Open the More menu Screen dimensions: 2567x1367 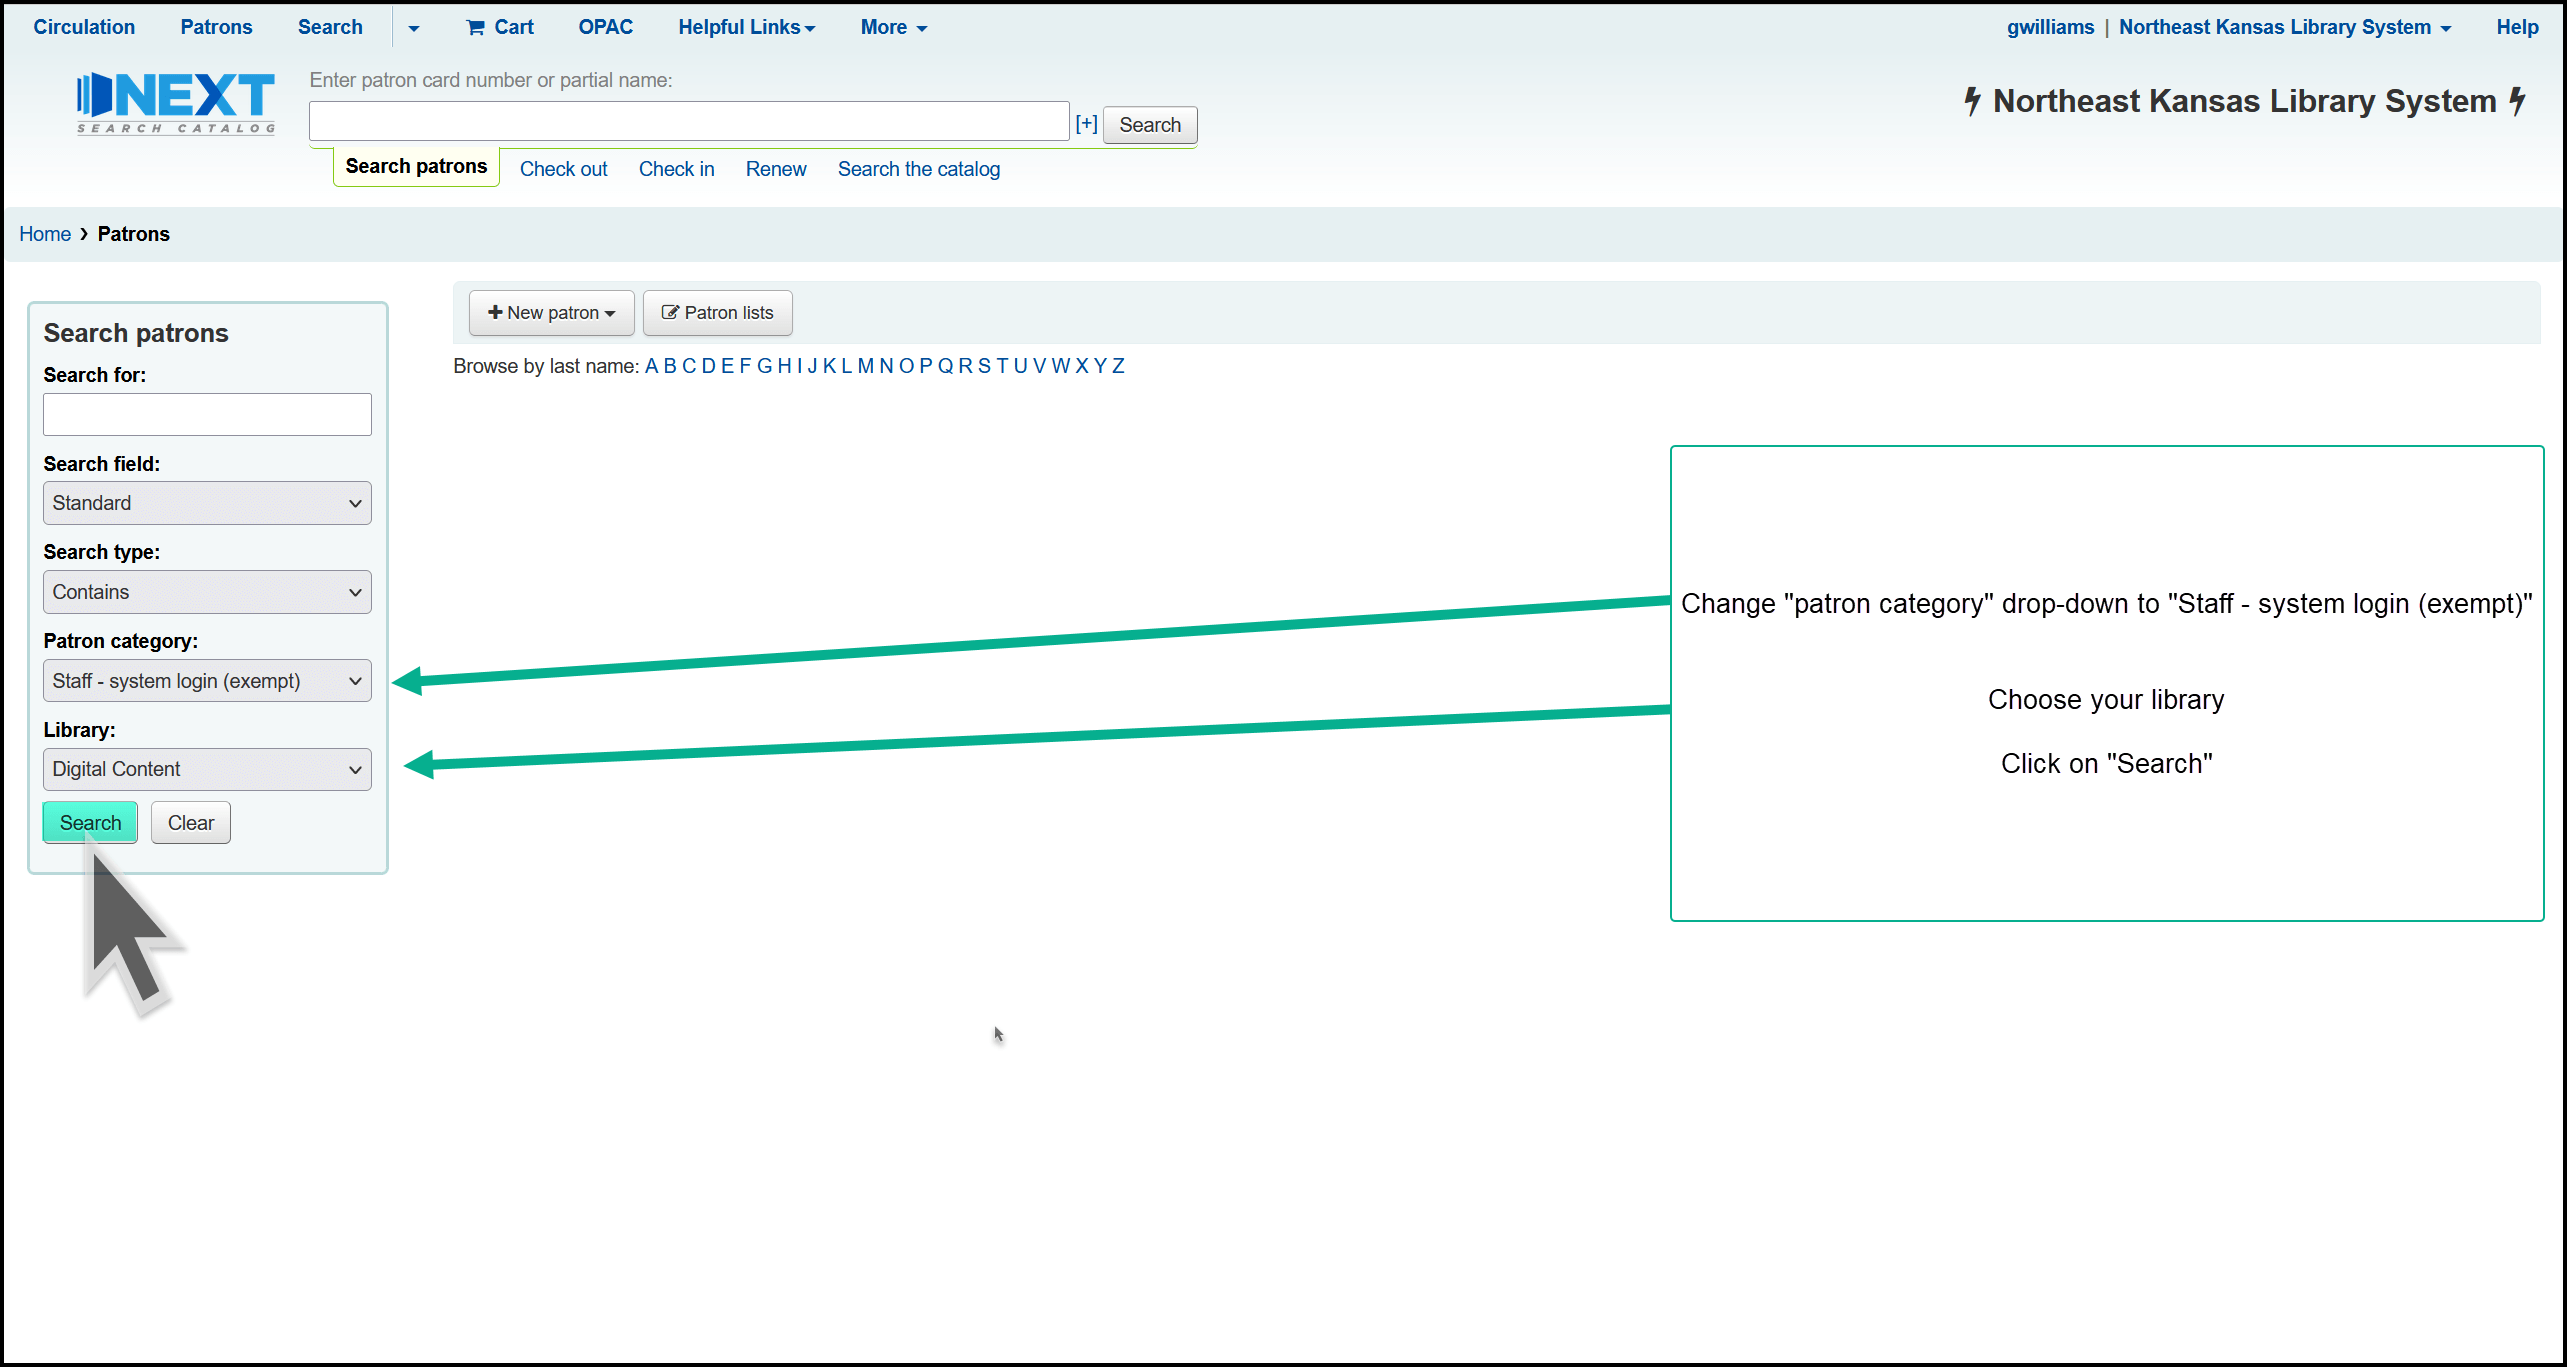[893, 27]
